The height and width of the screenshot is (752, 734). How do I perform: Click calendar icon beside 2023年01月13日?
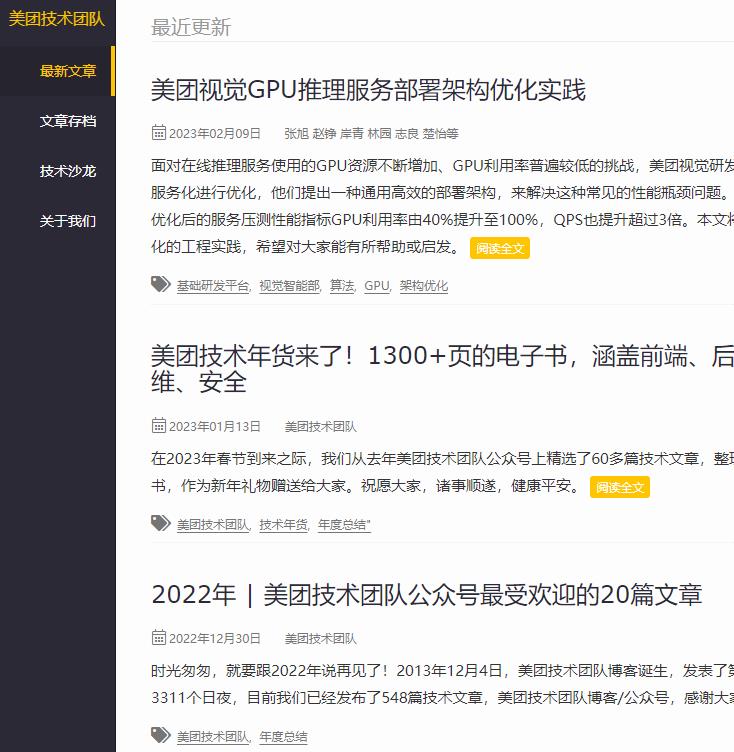coord(159,425)
